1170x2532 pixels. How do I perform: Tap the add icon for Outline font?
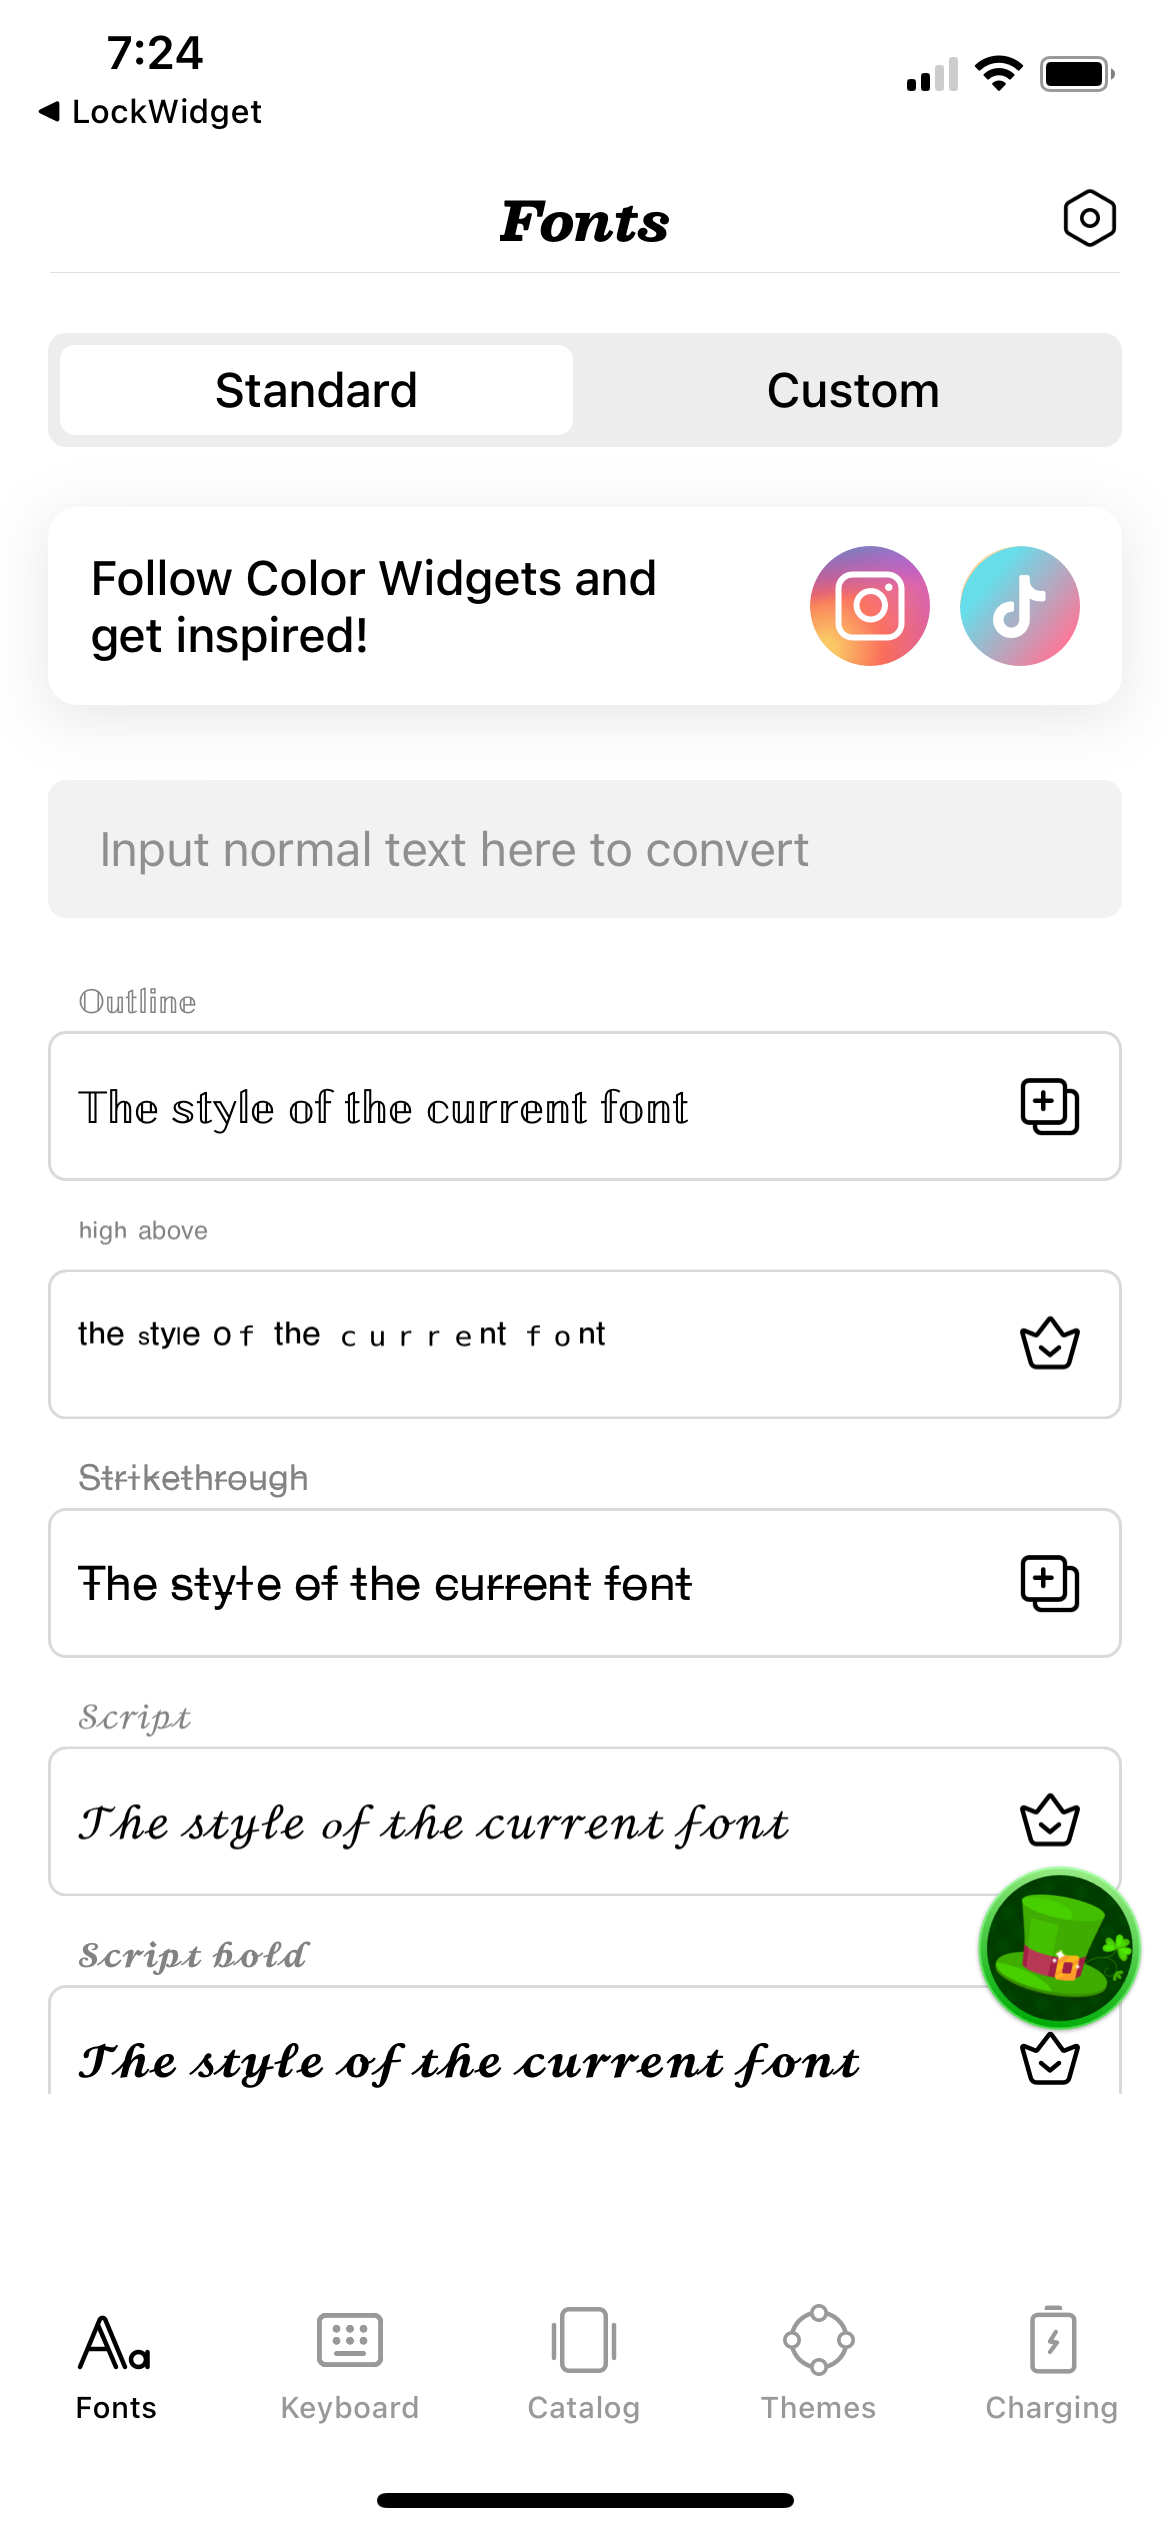[x=1049, y=1107]
